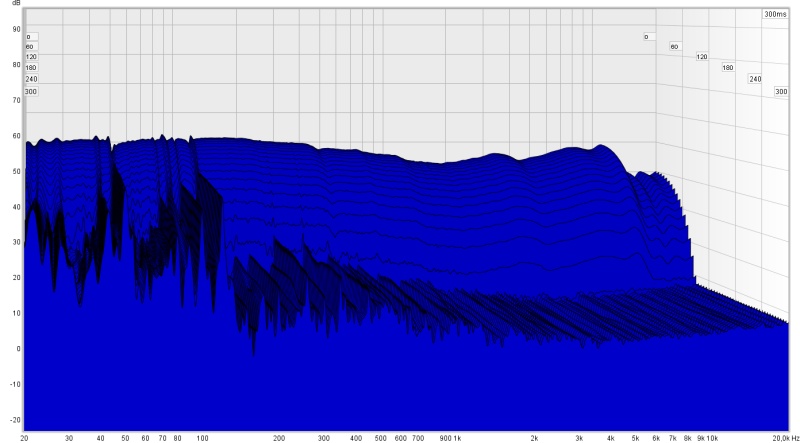800x443 pixels.
Task: Click the 300ms time span label
Action: [x=774, y=15]
